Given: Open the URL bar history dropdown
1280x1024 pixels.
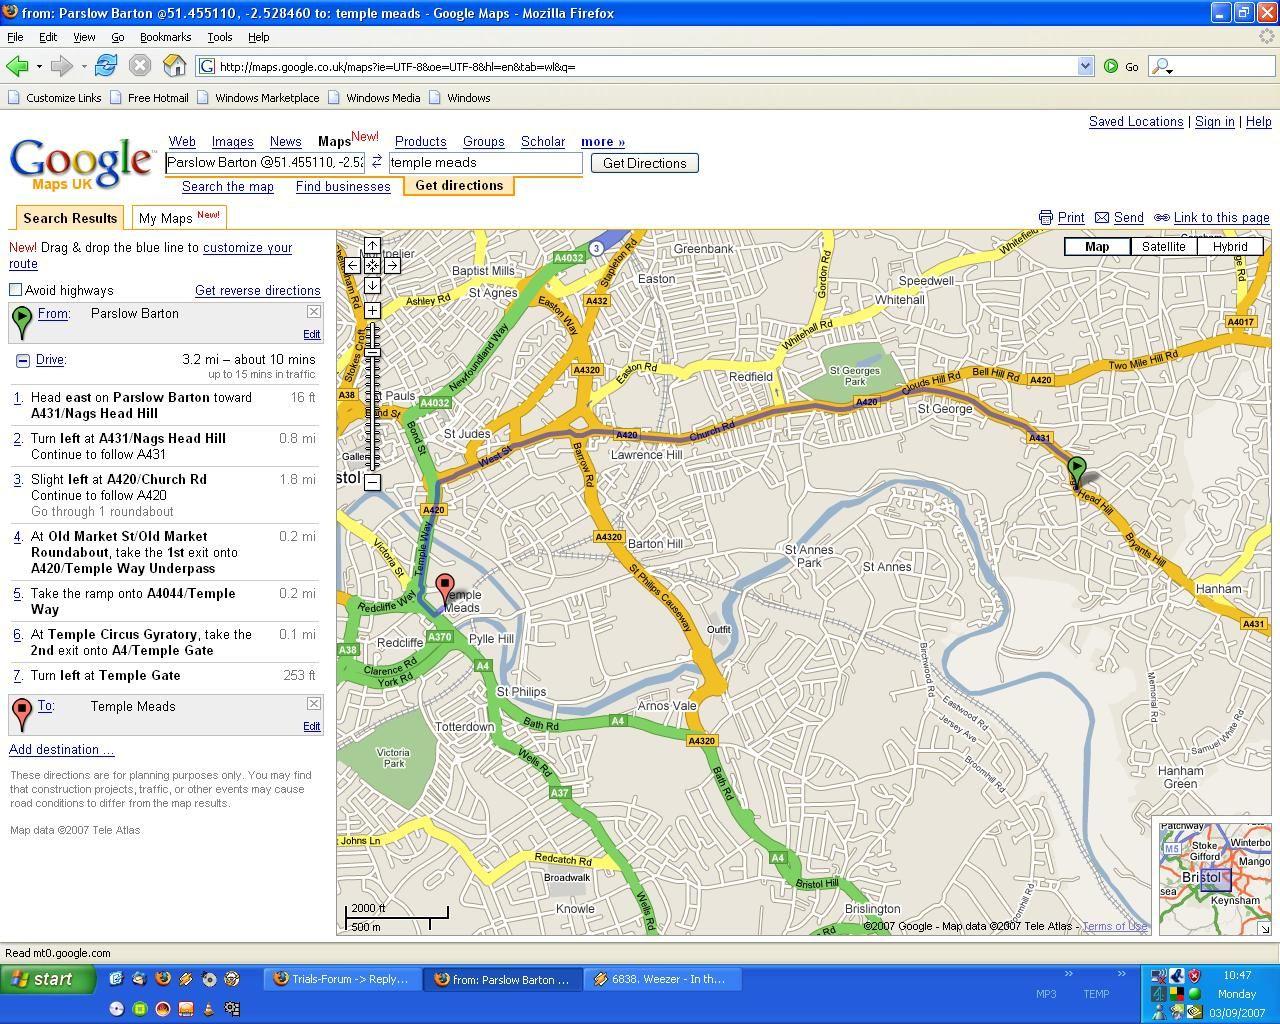Looking at the screenshot, I should pyautogui.click(x=1085, y=66).
